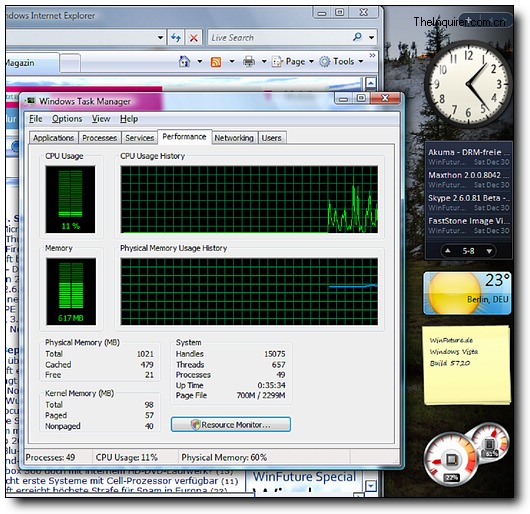The height and width of the screenshot is (514, 530).
Task: Select the Performance tab
Action: click(x=184, y=137)
